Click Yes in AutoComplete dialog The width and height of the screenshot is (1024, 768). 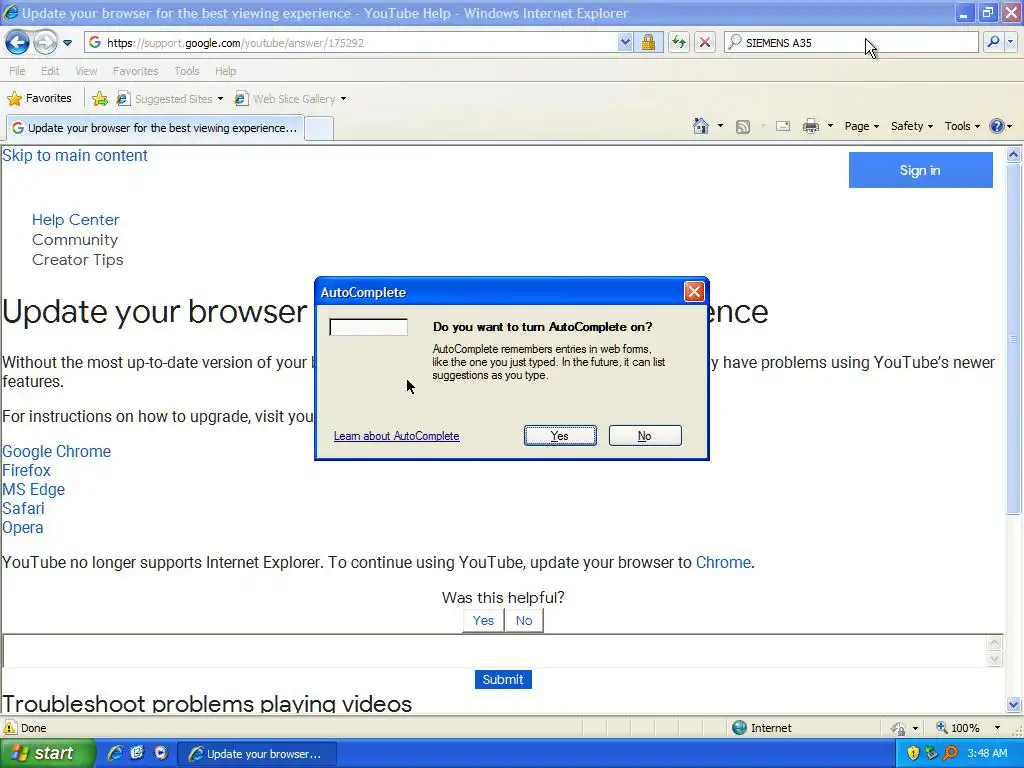click(x=560, y=436)
